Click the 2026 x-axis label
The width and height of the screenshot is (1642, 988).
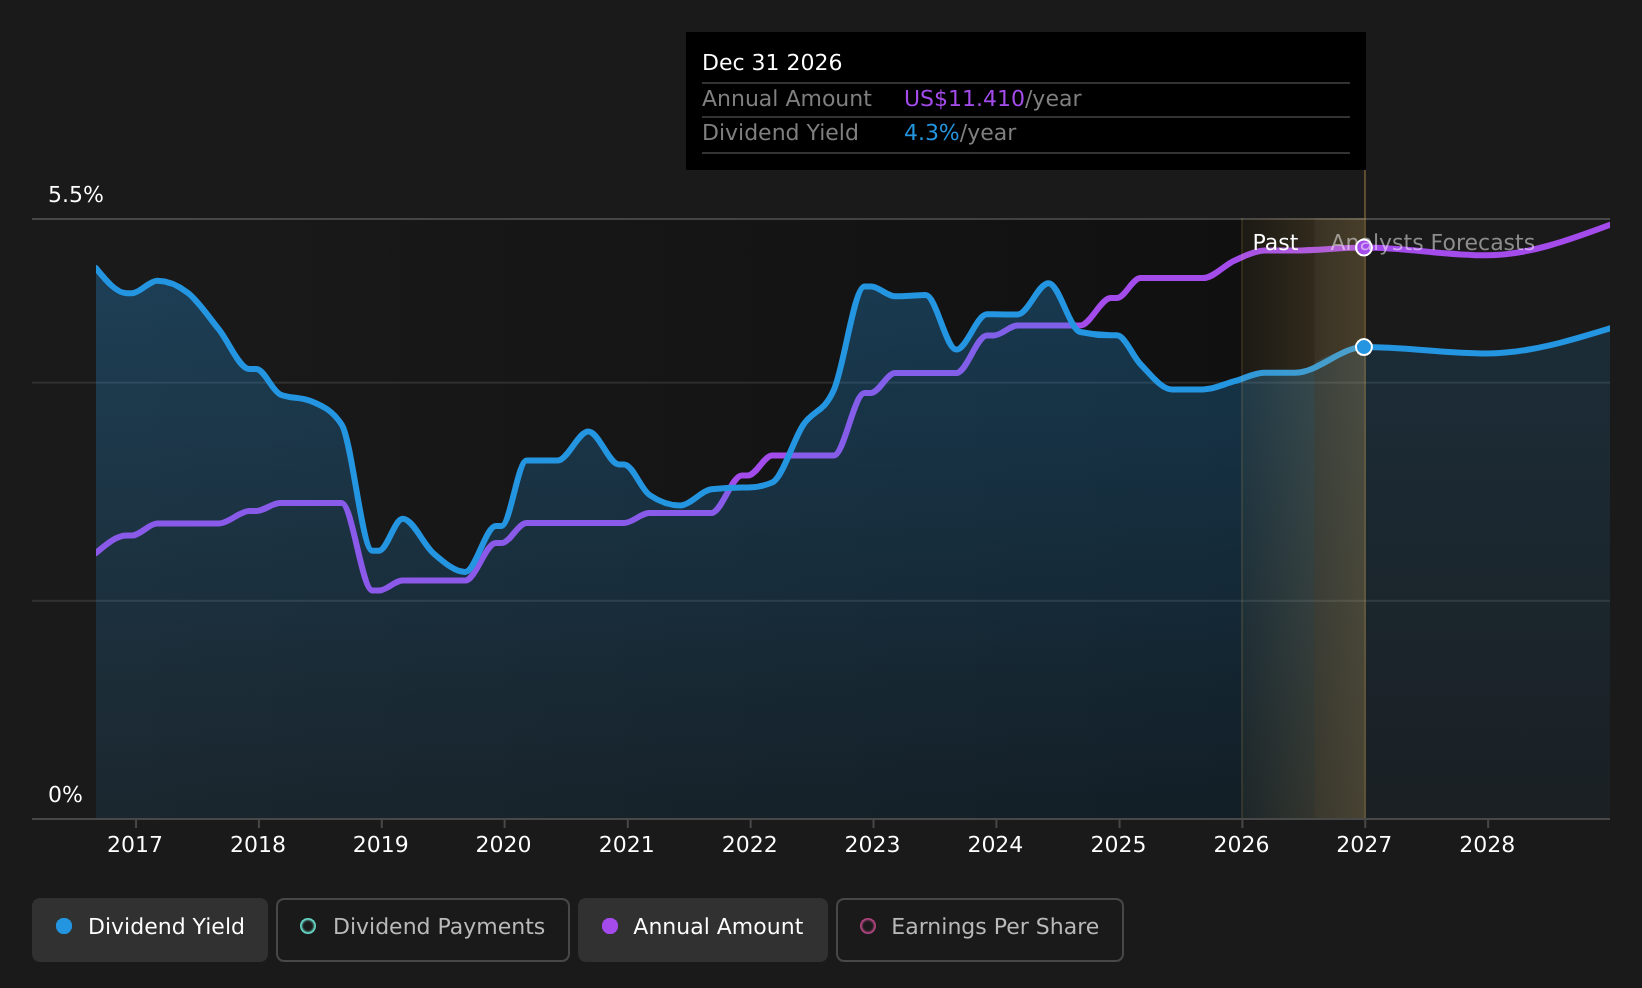pos(1242,845)
